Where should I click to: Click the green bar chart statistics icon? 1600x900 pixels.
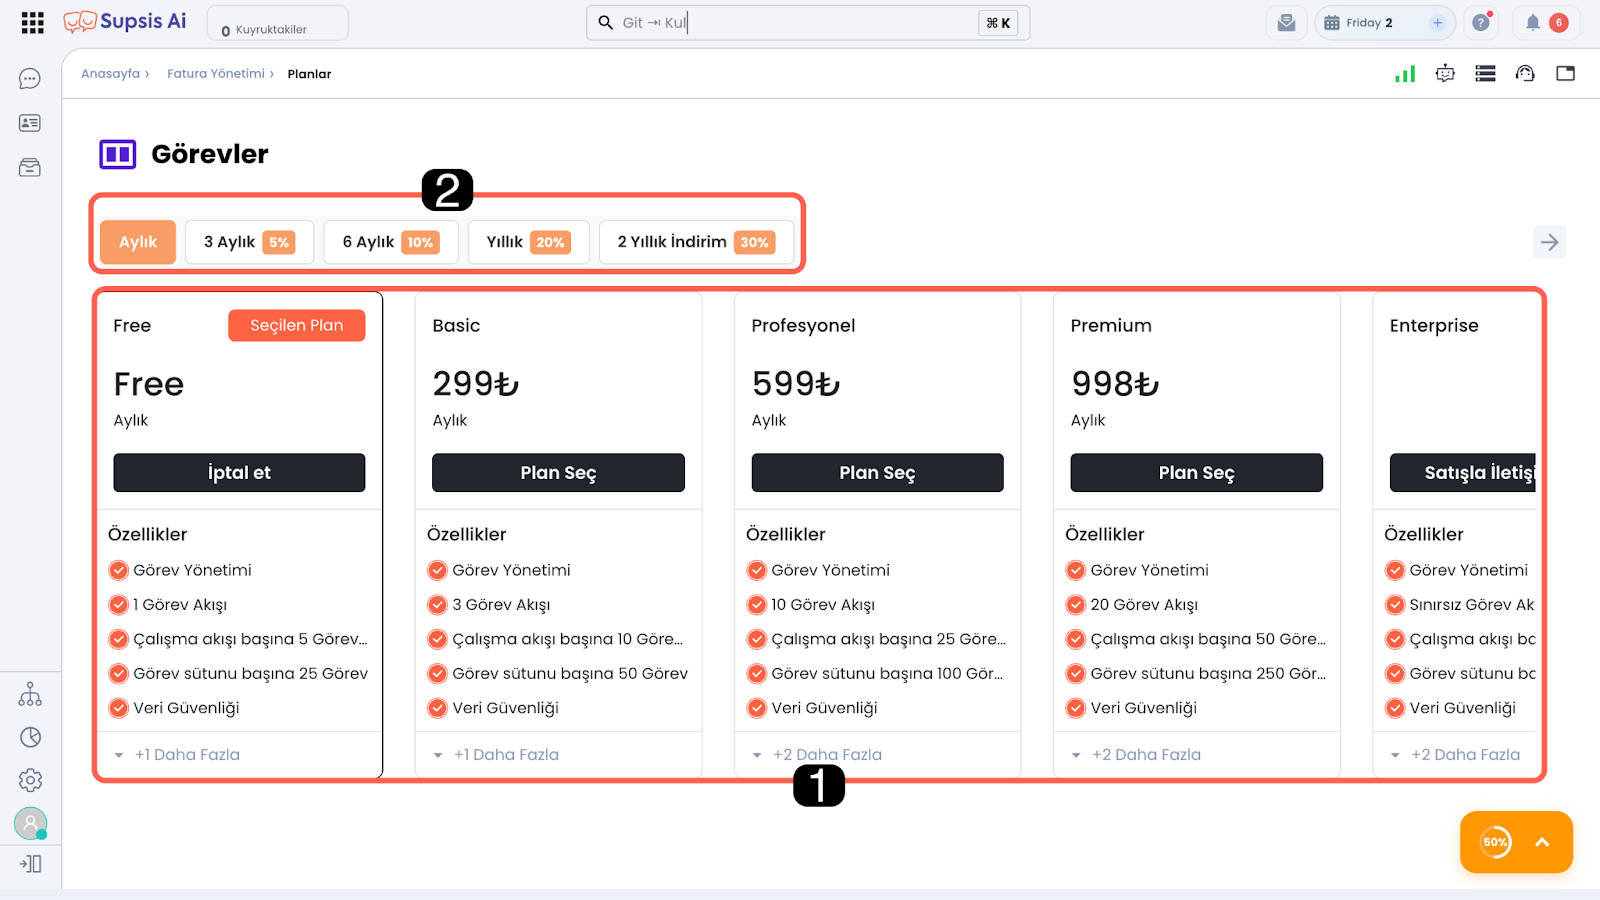click(1405, 74)
